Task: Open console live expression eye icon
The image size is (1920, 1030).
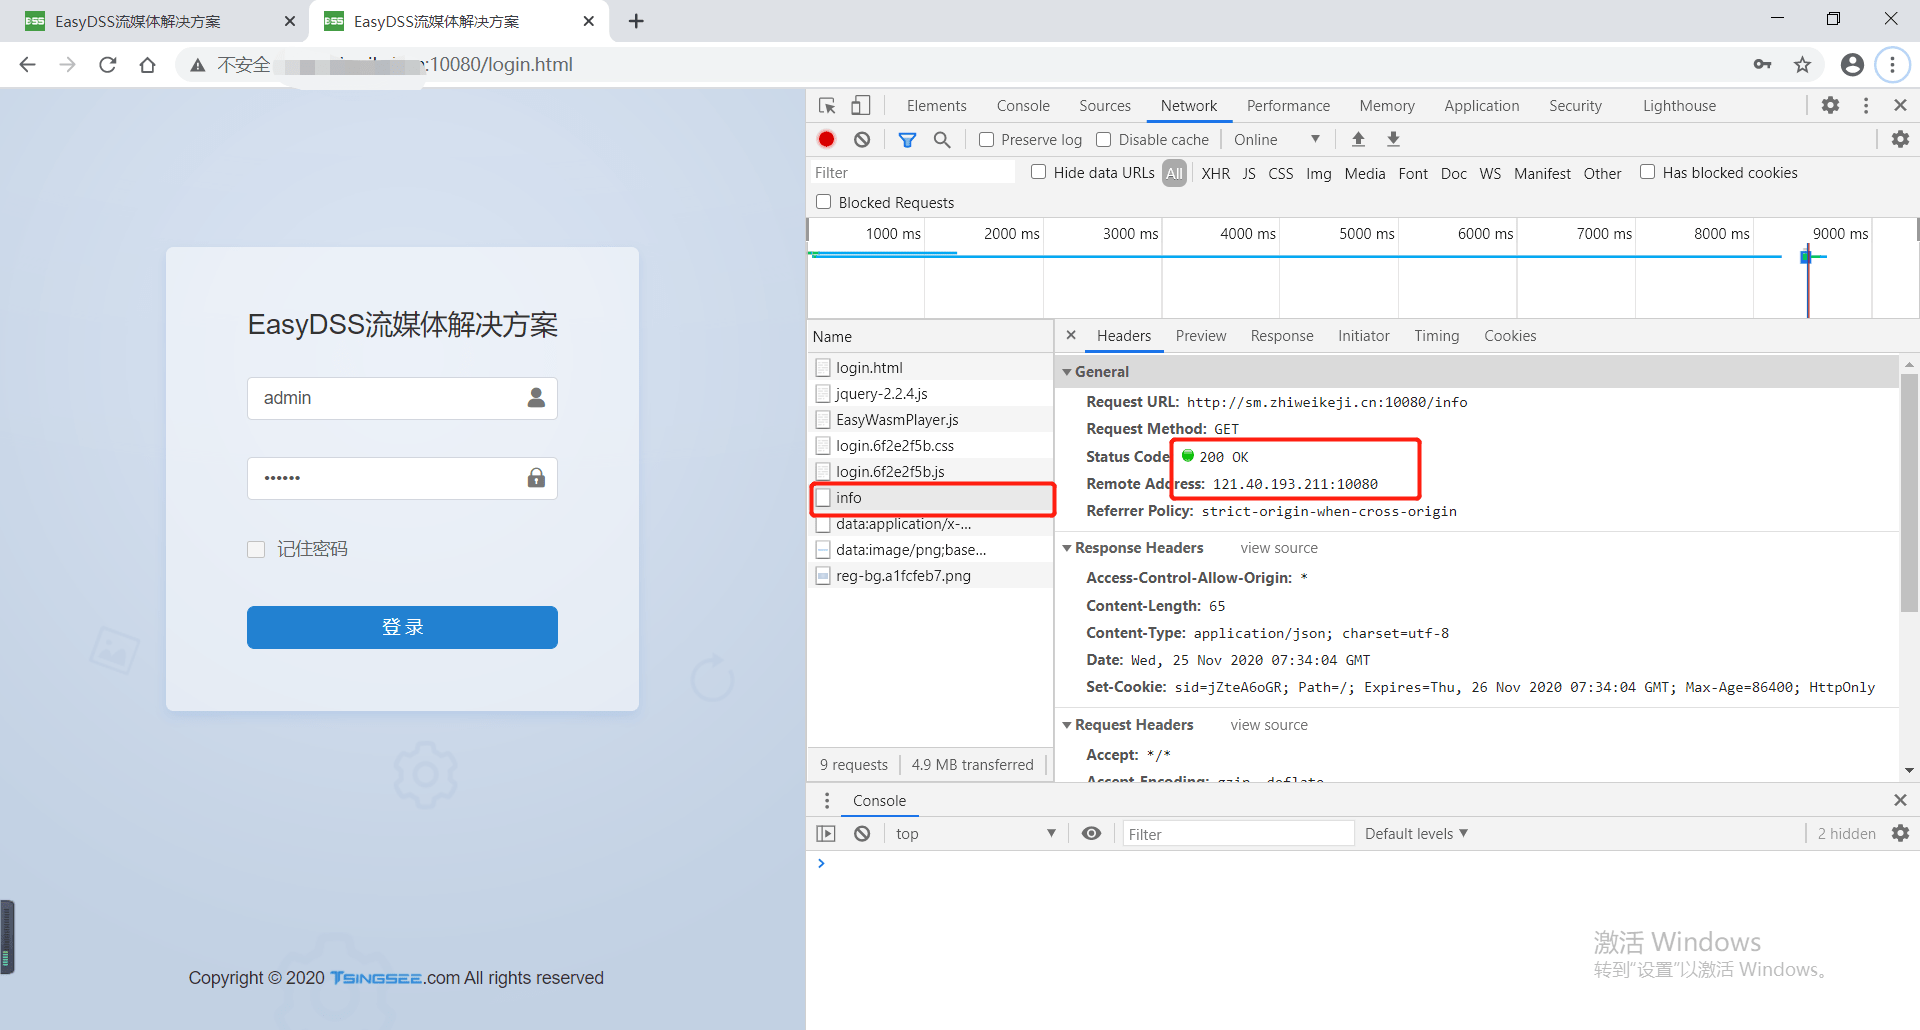Action: (1091, 834)
